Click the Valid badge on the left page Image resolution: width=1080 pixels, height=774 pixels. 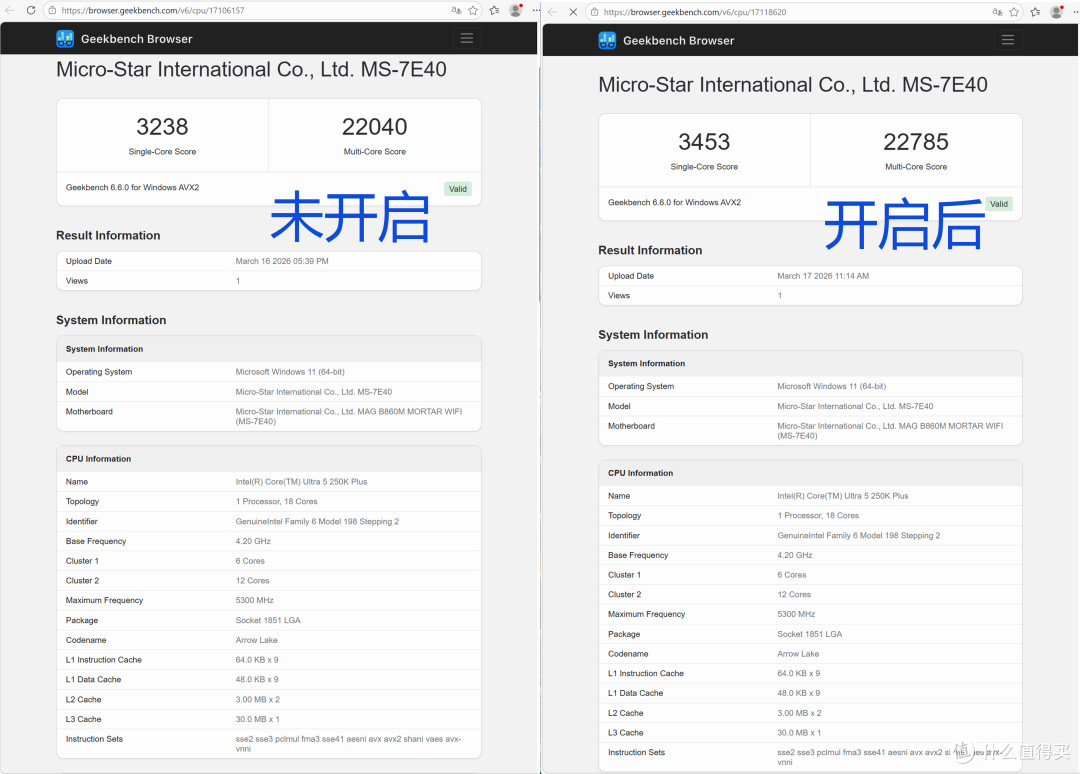point(458,189)
